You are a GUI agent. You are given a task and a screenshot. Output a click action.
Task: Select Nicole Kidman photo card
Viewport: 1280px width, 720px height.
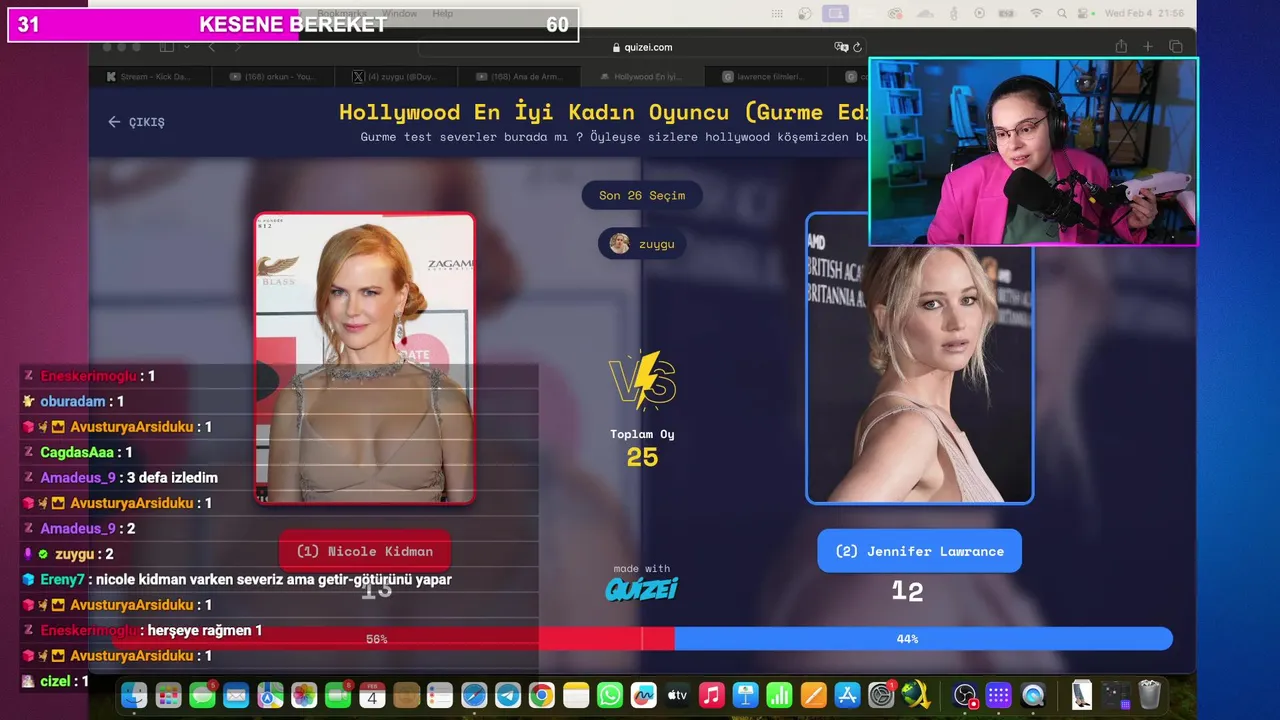pyautogui.click(x=365, y=358)
